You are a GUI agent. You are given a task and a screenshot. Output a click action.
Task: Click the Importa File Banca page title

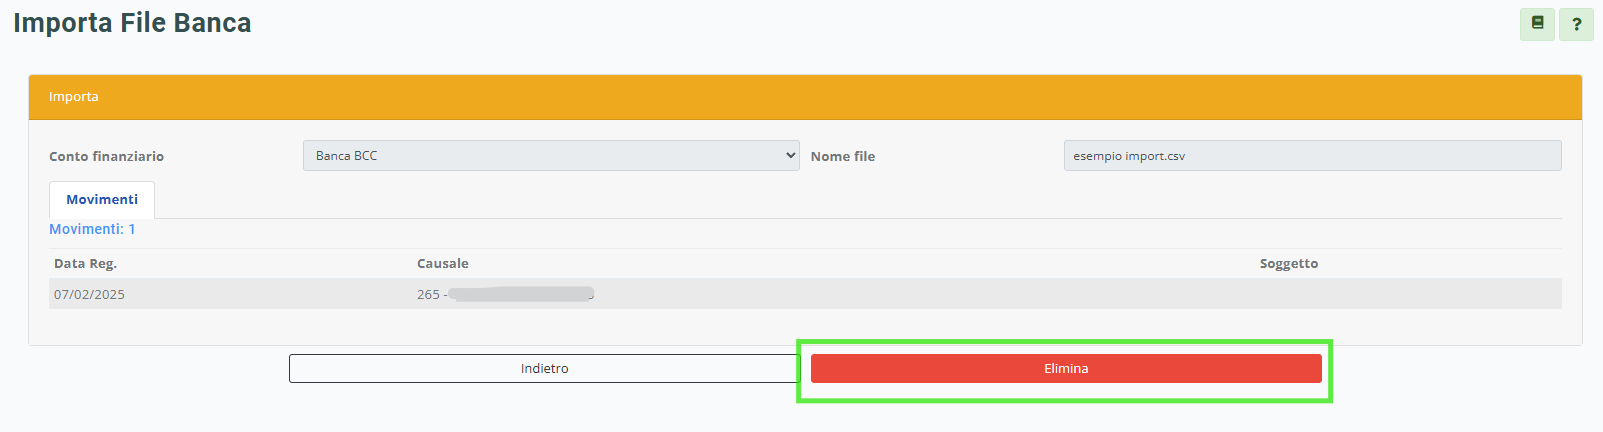pos(132,23)
